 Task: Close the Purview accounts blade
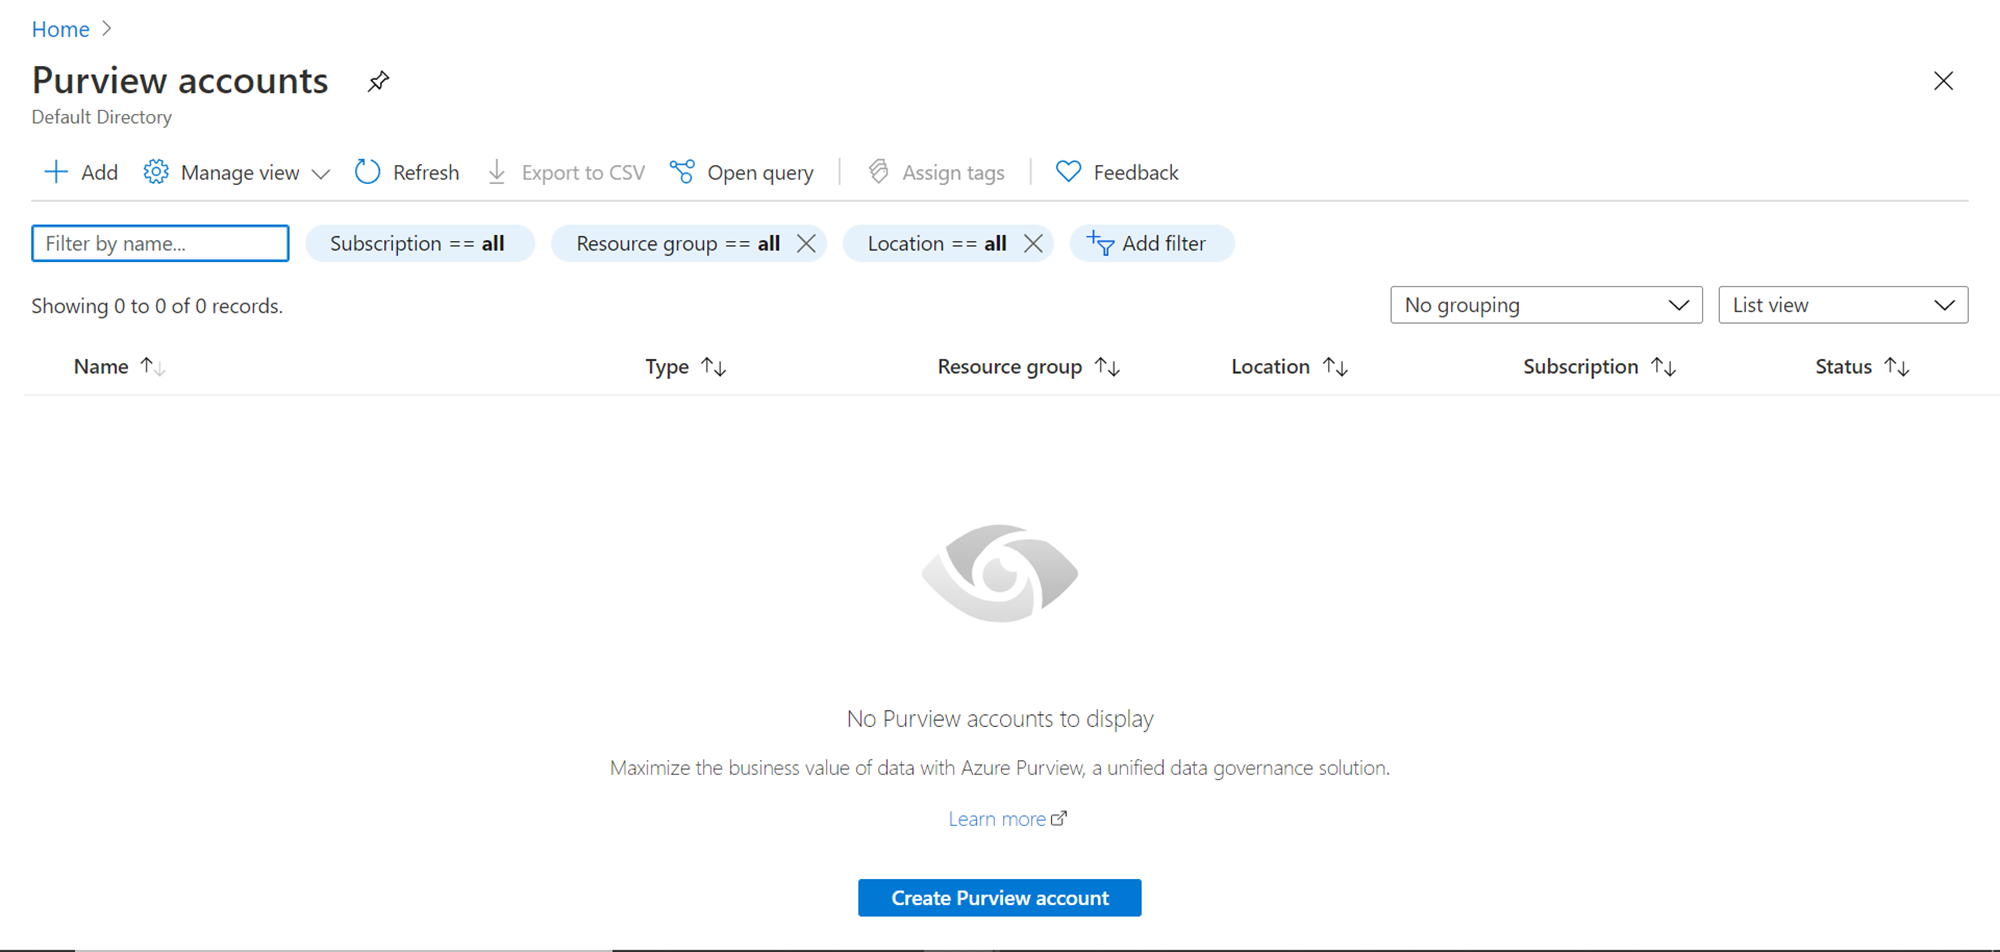pos(1943,81)
